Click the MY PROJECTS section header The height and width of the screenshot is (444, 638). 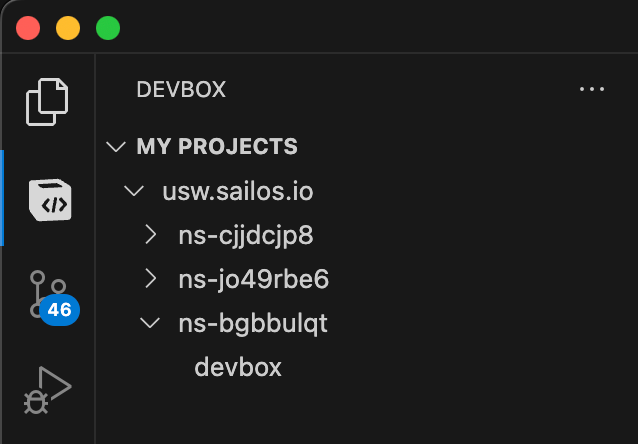pos(217,146)
